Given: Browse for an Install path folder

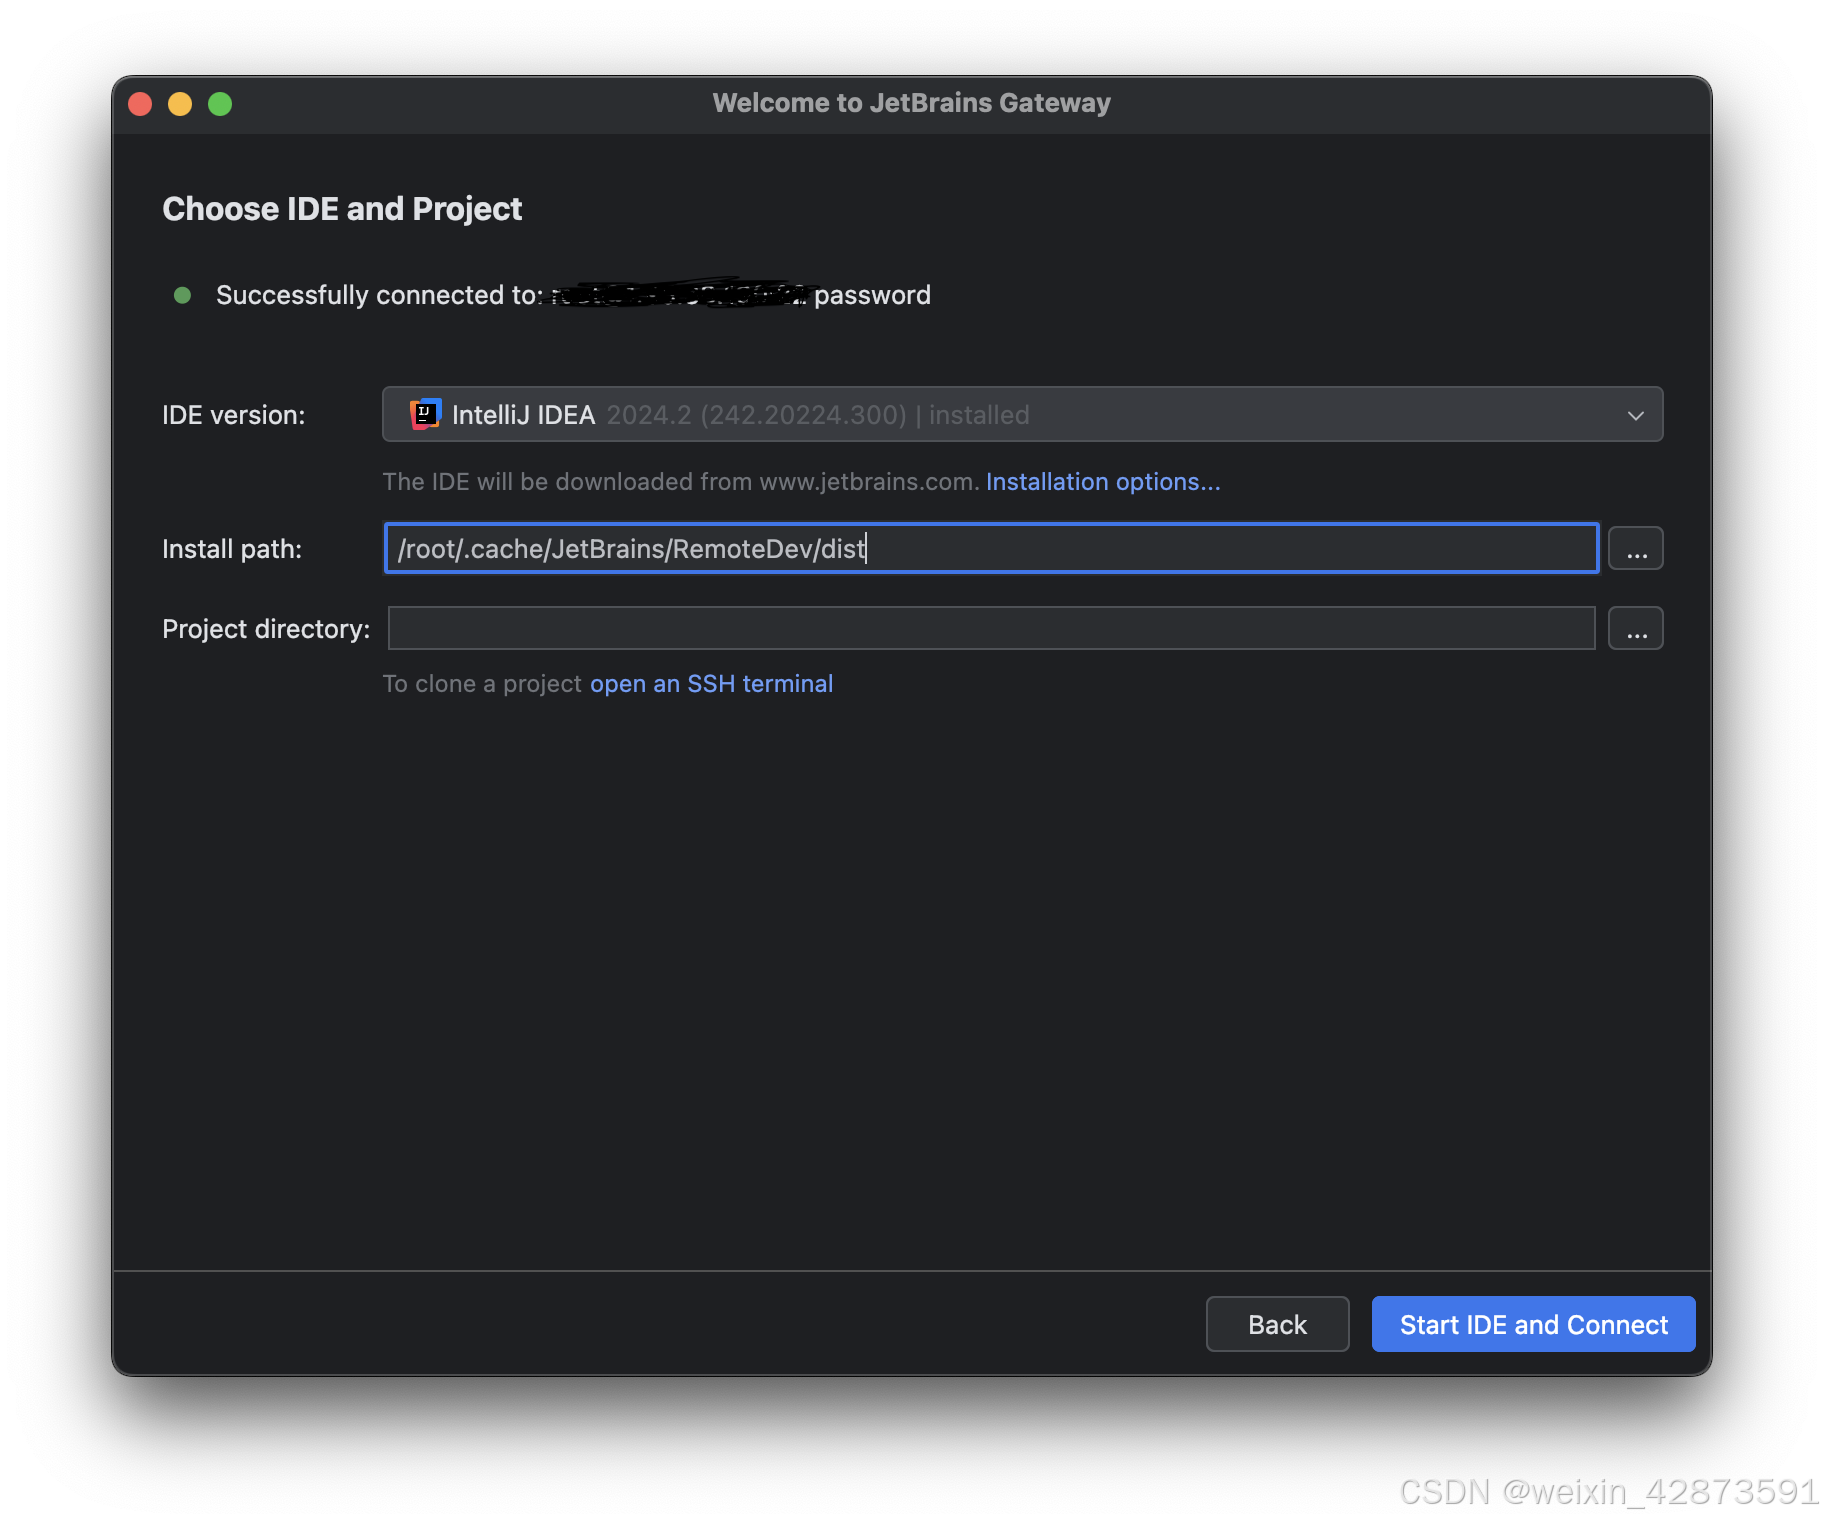Looking at the screenshot, I should tap(1635, 548).
